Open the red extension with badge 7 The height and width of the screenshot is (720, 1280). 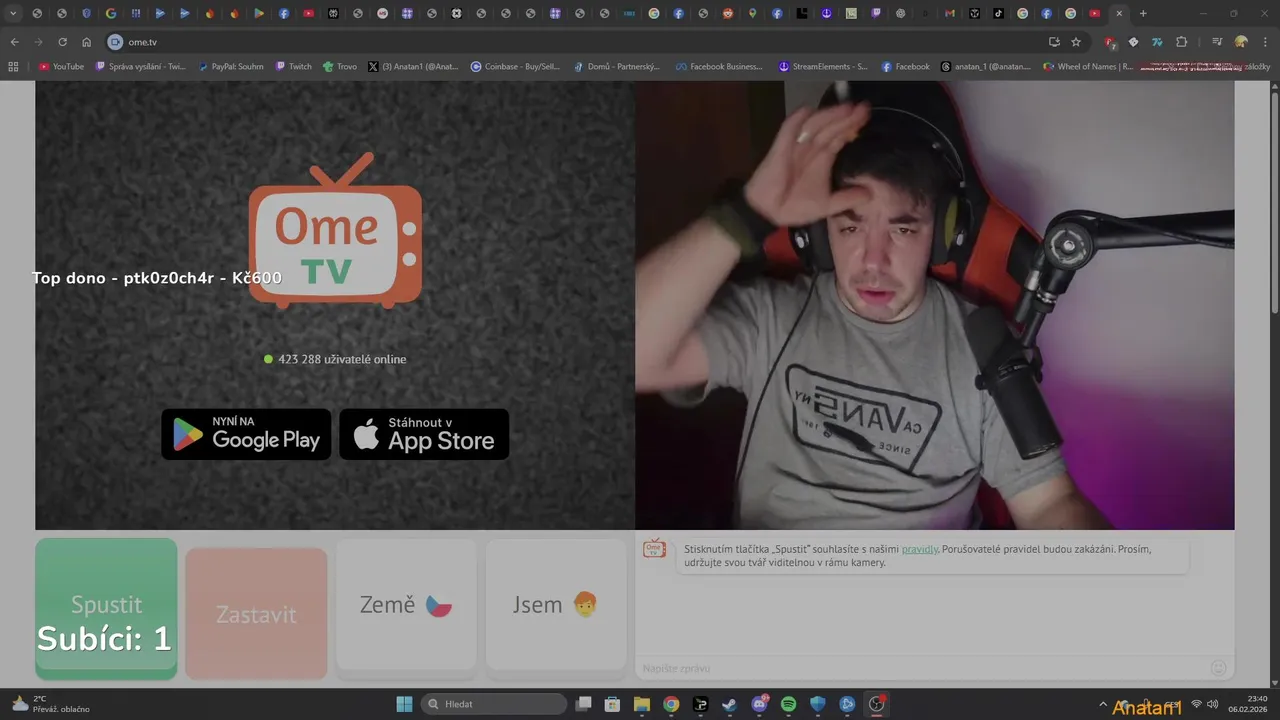[1110, 42]
